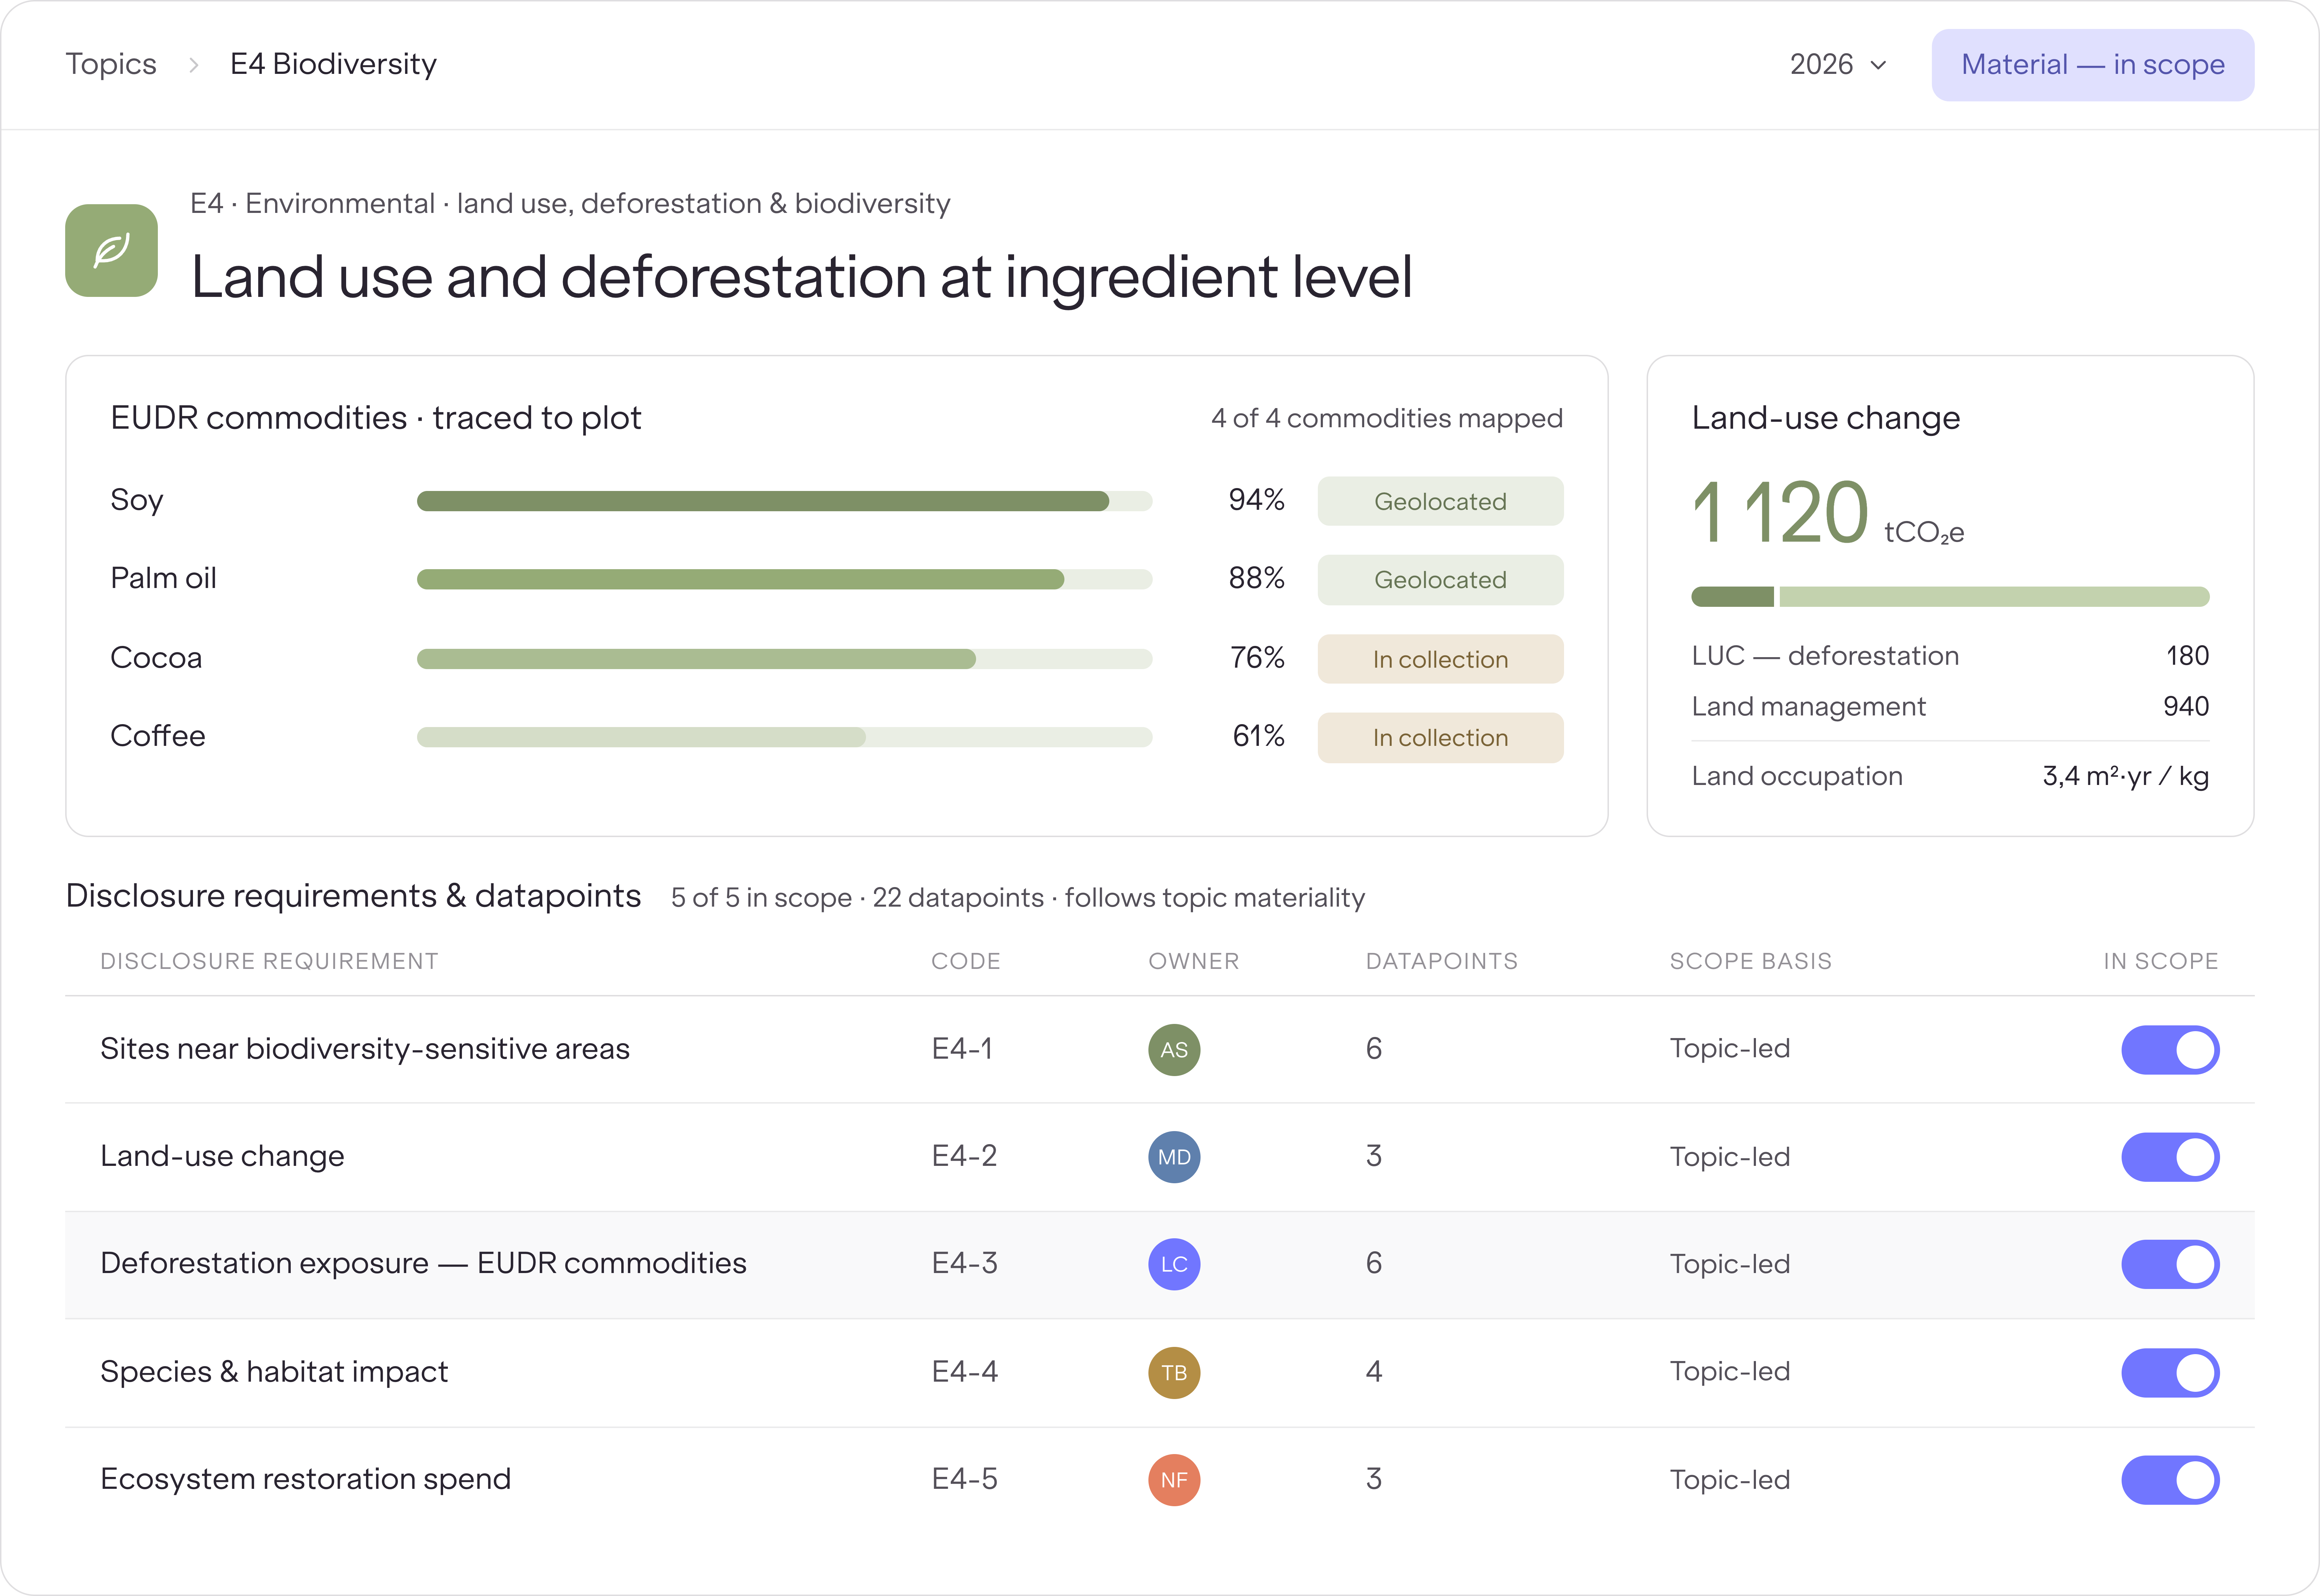Screen dimensions: 2320x1596
Task: Open Sites near biodiversity-sensitive areas requirement
Action: tap(1160, 1049)
